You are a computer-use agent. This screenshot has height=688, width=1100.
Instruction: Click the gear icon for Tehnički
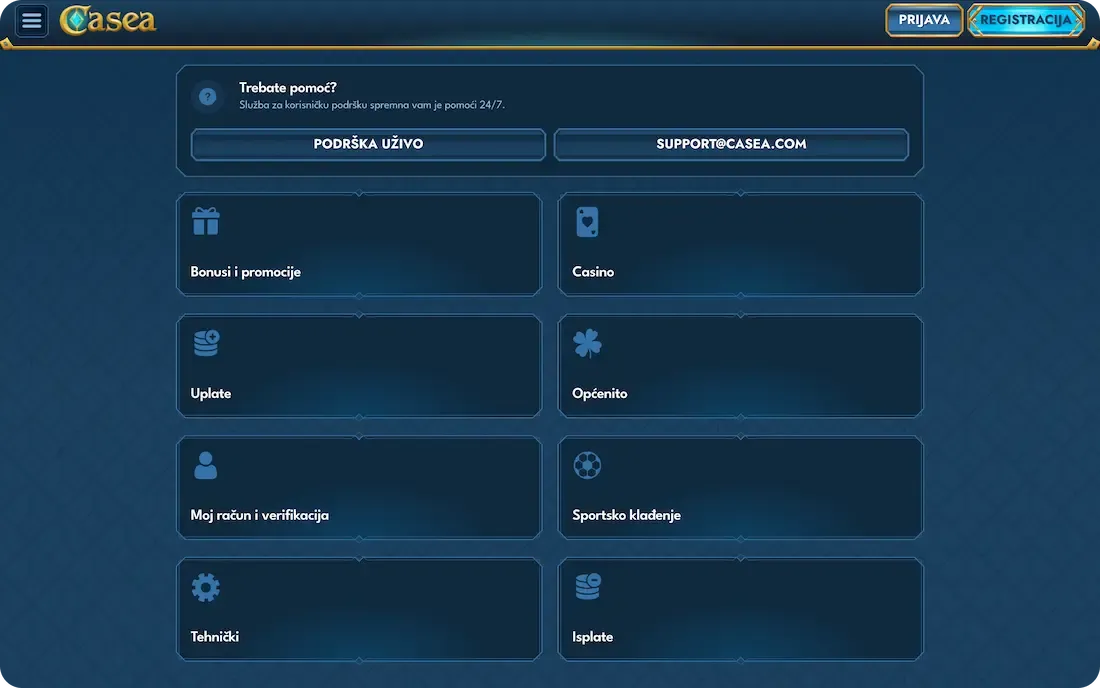point(205,587)
